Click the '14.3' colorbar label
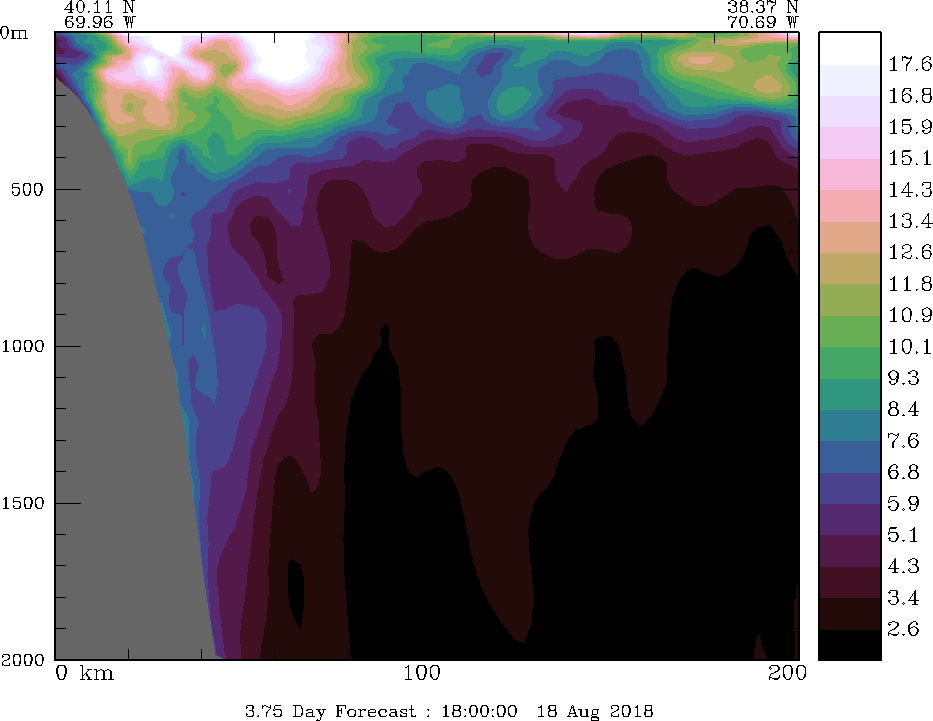Image resolution: width=933 pixels, height=721 pixels. click(910, 189)
